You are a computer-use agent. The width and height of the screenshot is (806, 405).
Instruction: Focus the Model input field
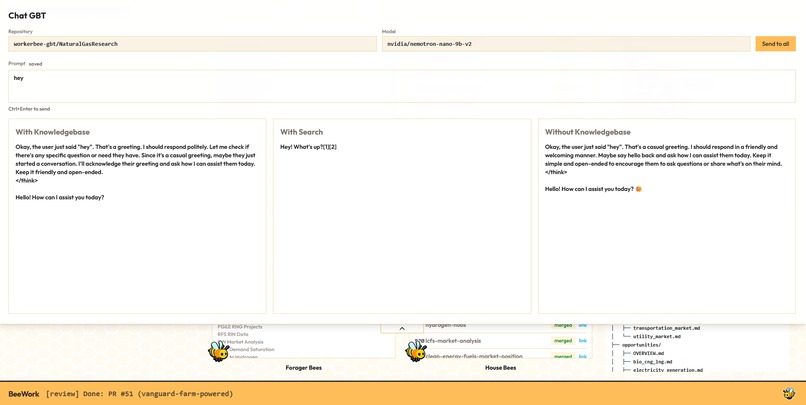(x=566, y=44)
